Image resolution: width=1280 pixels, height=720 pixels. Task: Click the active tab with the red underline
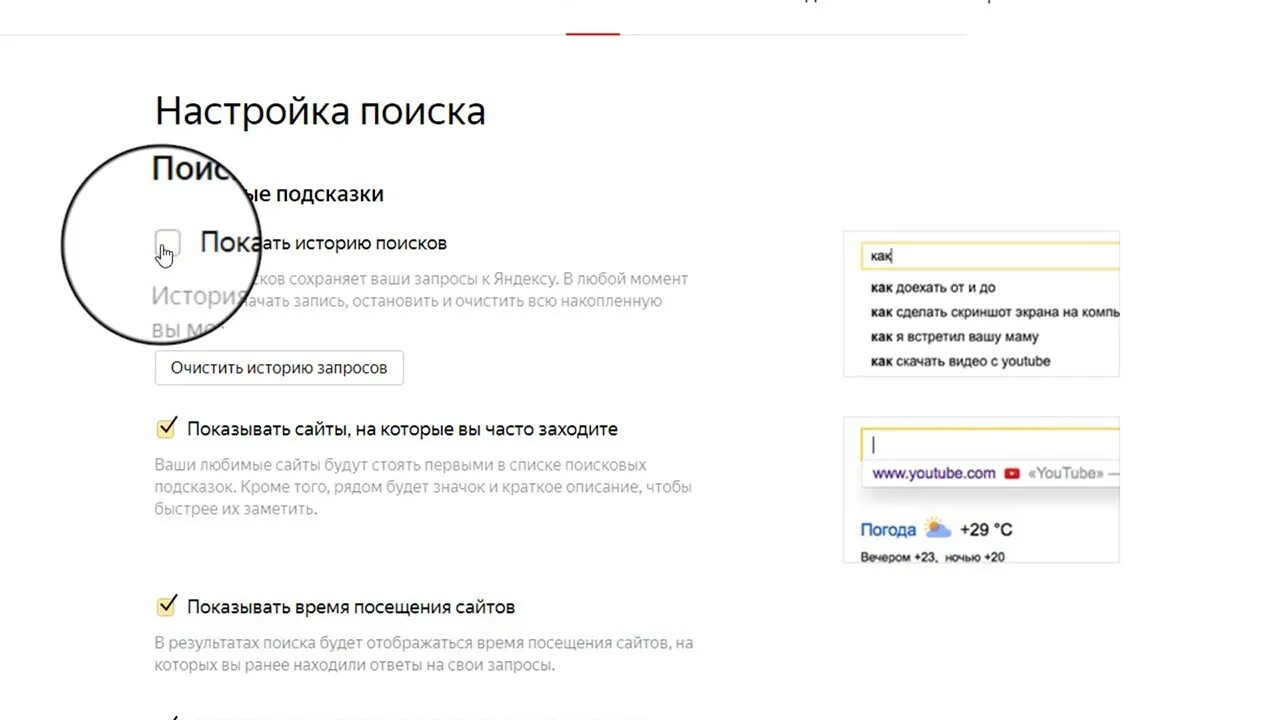[x=593, y=17]
